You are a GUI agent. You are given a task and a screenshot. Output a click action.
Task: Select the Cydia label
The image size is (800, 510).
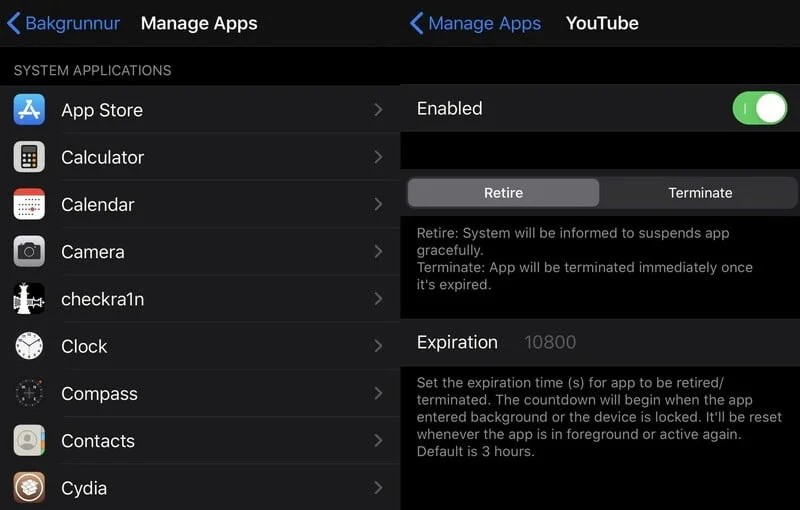click(84, 488)
